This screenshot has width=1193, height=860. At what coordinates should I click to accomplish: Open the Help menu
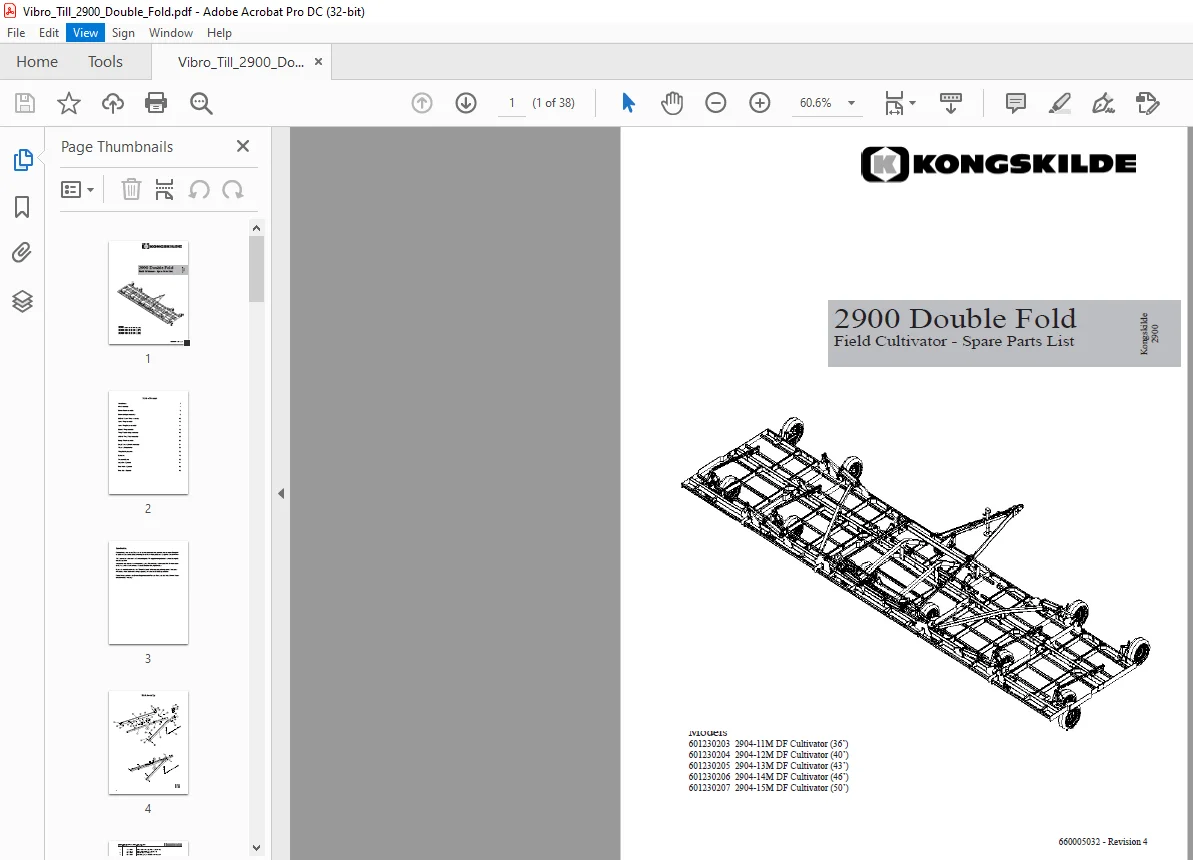219,33
